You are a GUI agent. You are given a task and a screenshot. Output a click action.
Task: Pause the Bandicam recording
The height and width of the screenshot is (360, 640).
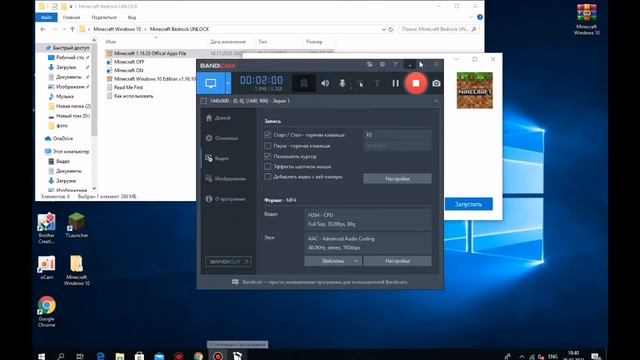coord(395,83)
